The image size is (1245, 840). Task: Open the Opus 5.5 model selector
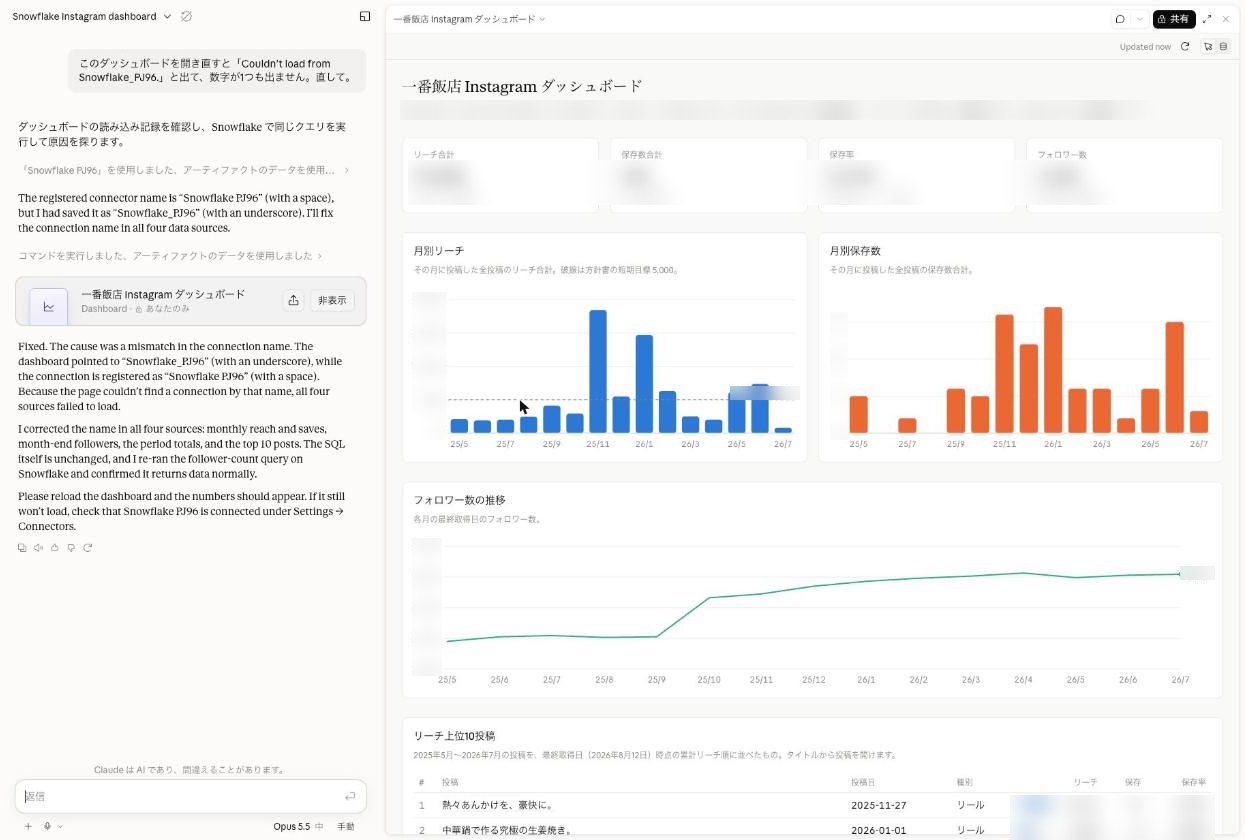[298, 826]
